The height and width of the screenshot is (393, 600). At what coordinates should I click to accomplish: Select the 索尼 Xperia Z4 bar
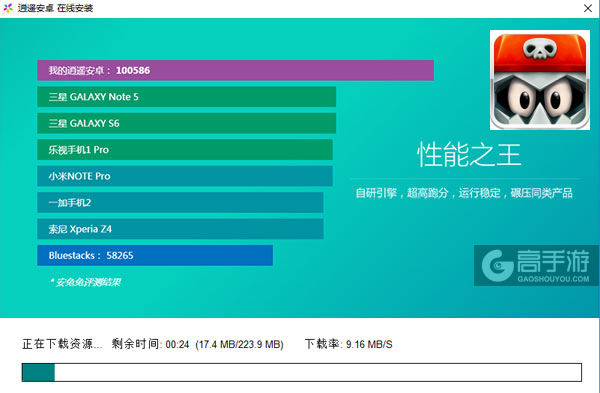(180, 229)
